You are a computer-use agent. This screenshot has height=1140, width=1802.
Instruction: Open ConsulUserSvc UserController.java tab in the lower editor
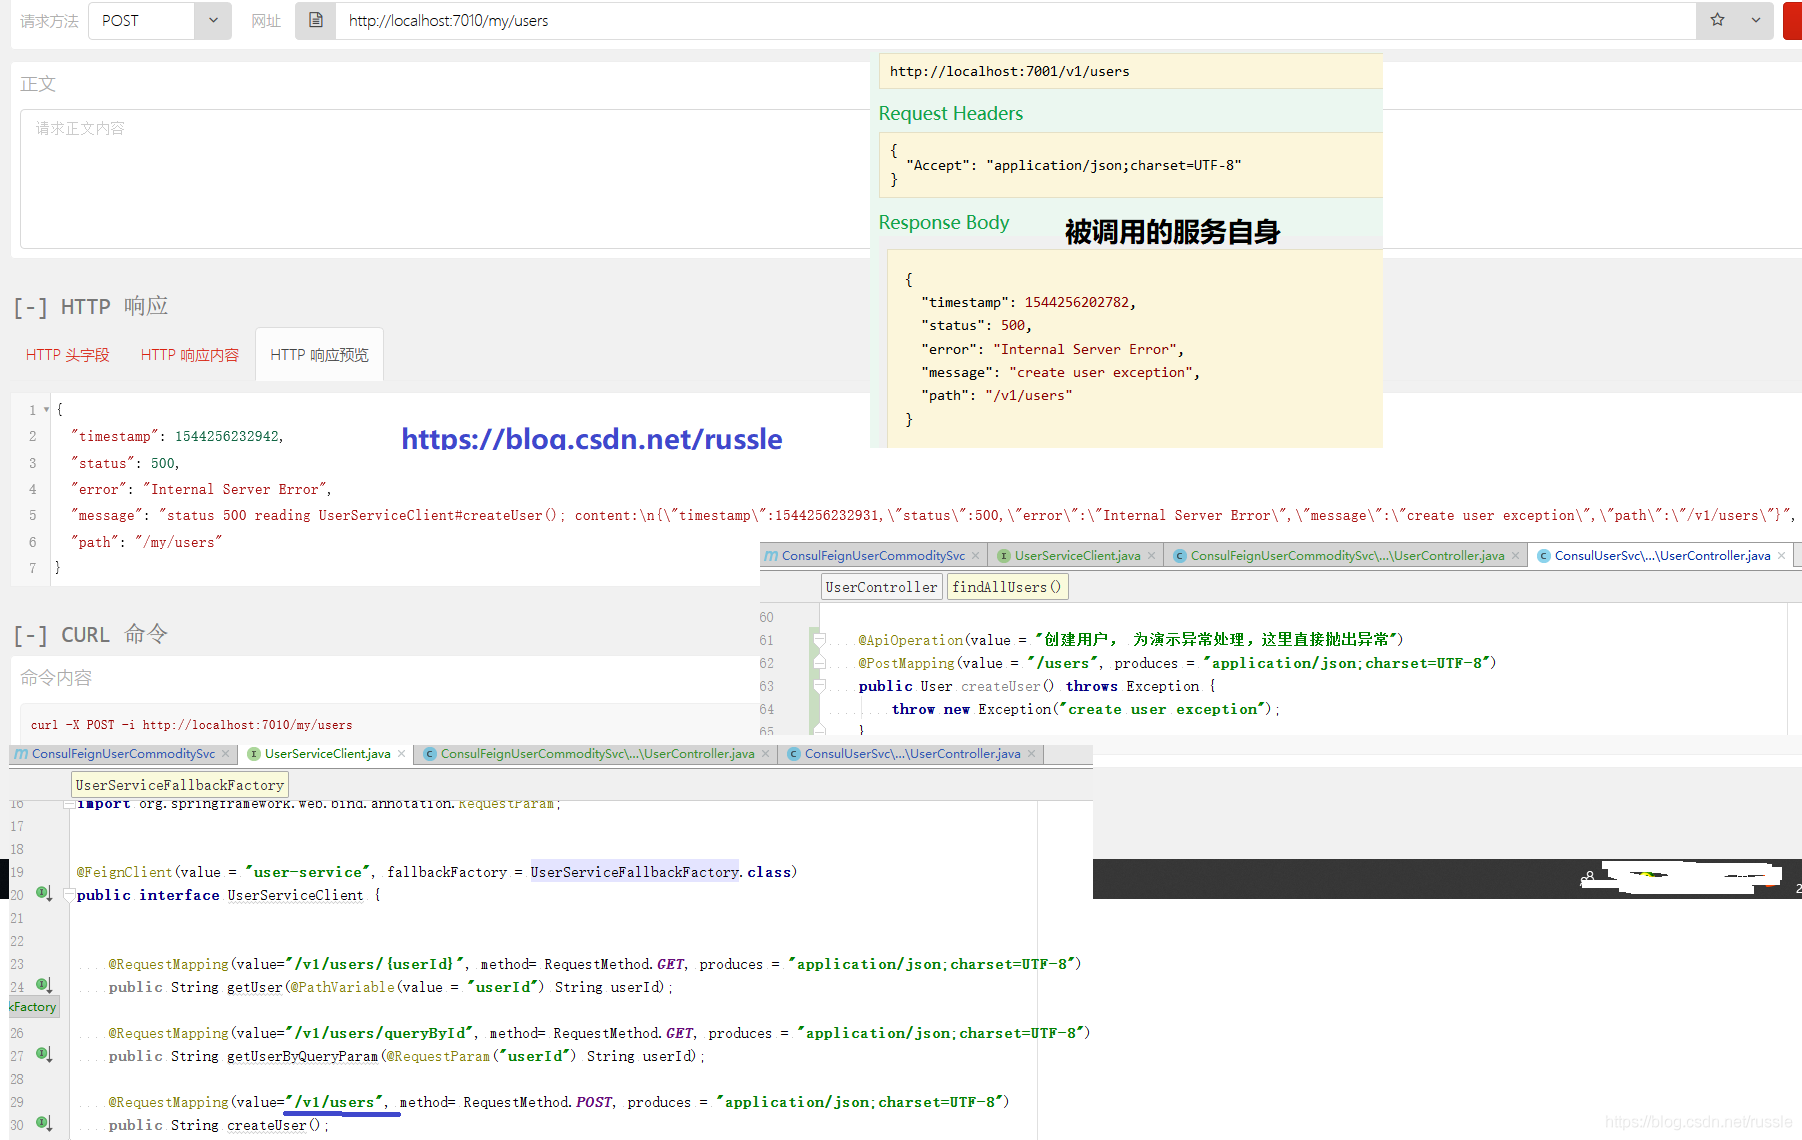pyautogui.click(x=912, y=754)
